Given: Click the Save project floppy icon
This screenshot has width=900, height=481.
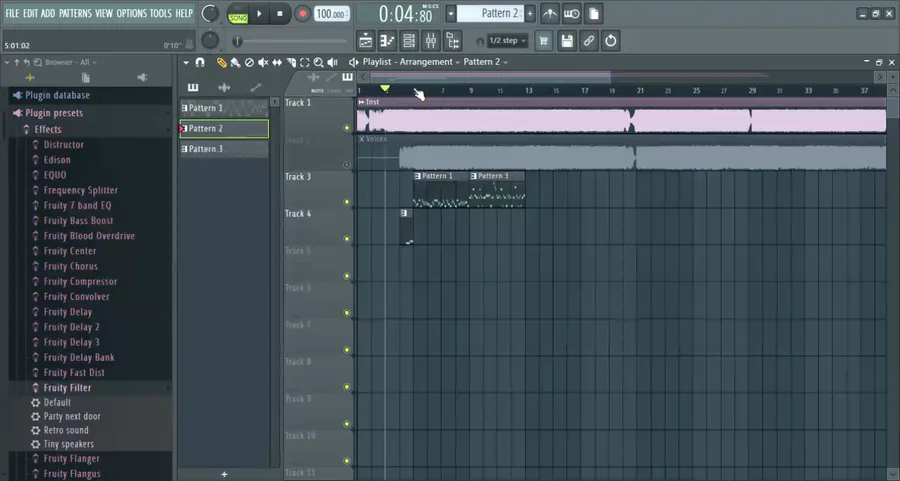Looking at the screenshot, I should tap(567, 41).
